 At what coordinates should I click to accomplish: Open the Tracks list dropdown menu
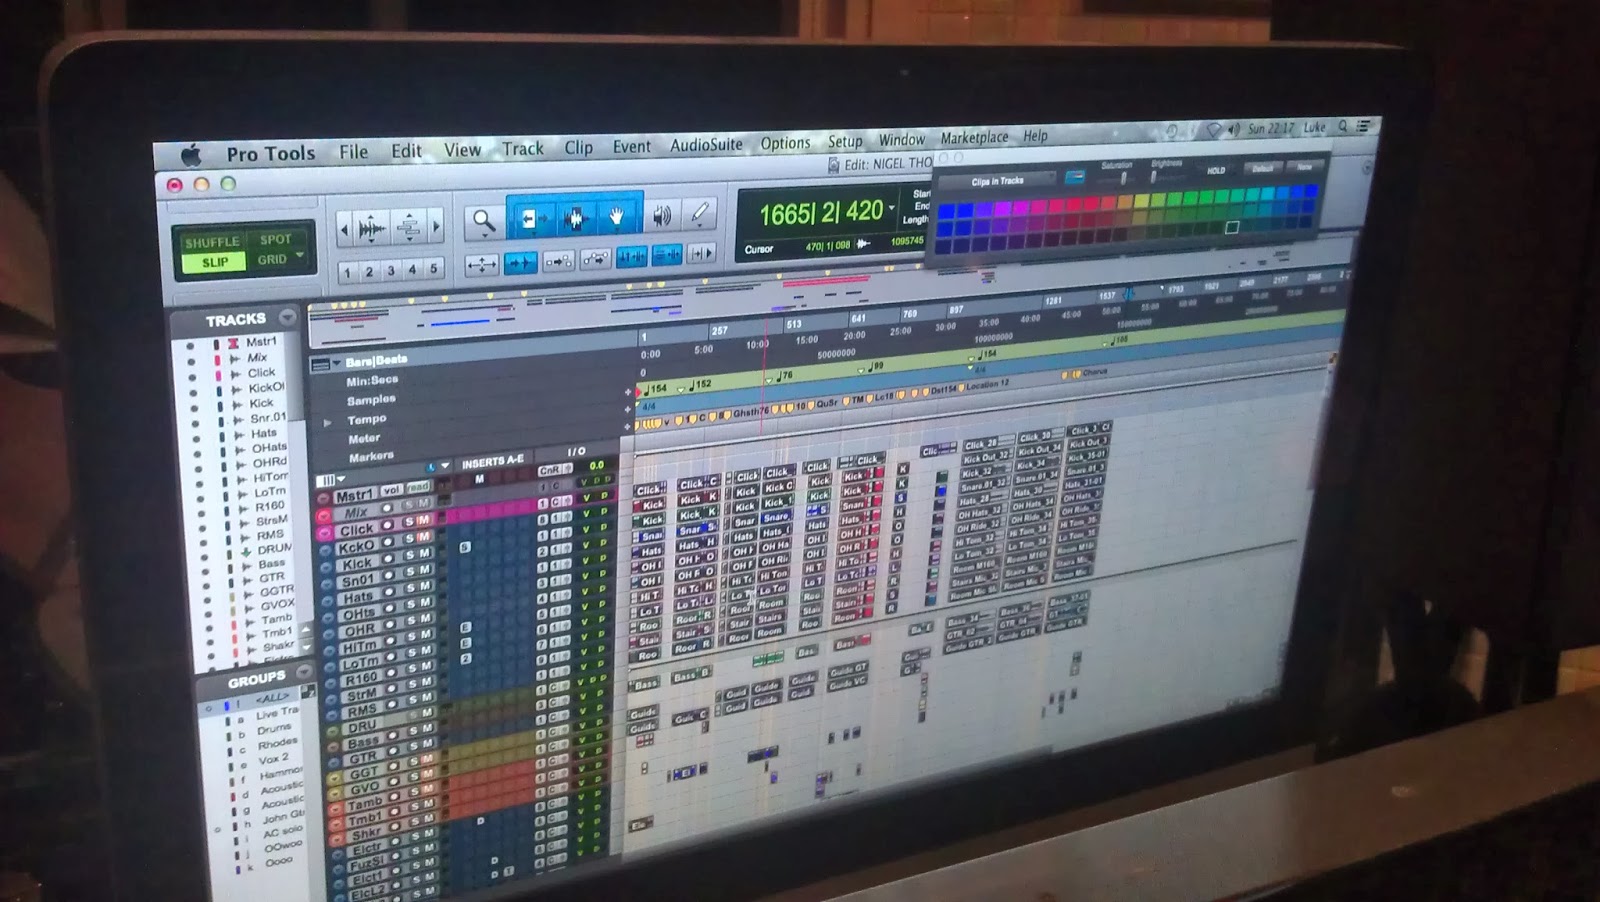(288, 317)
